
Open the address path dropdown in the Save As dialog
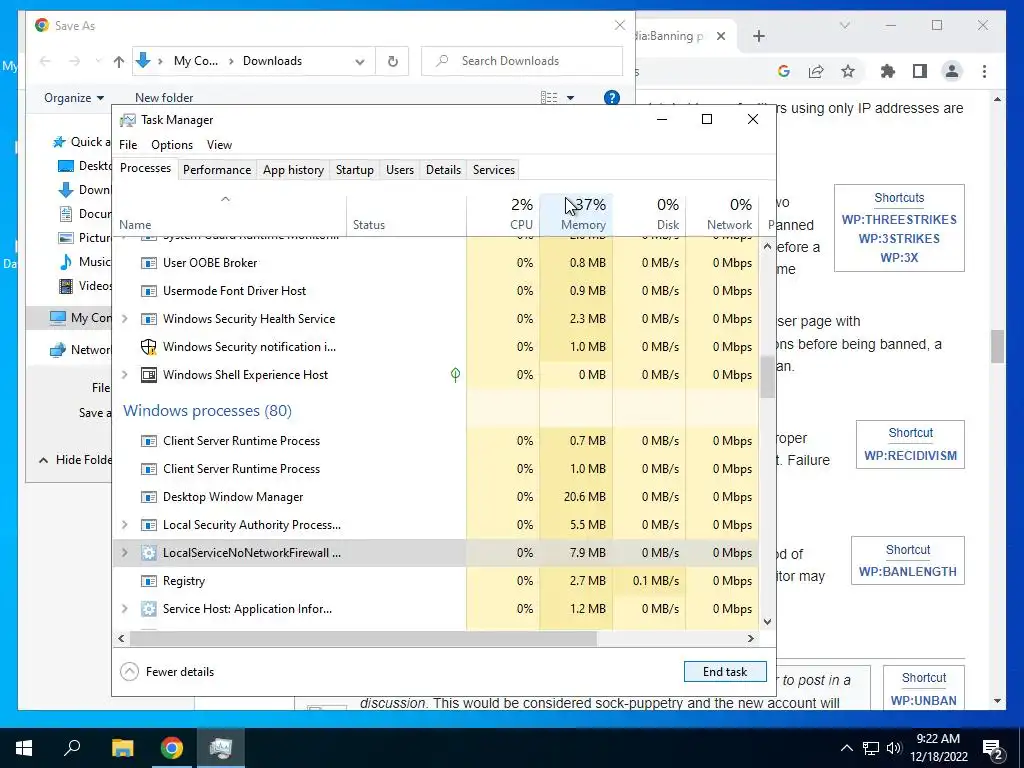point(360,61)
